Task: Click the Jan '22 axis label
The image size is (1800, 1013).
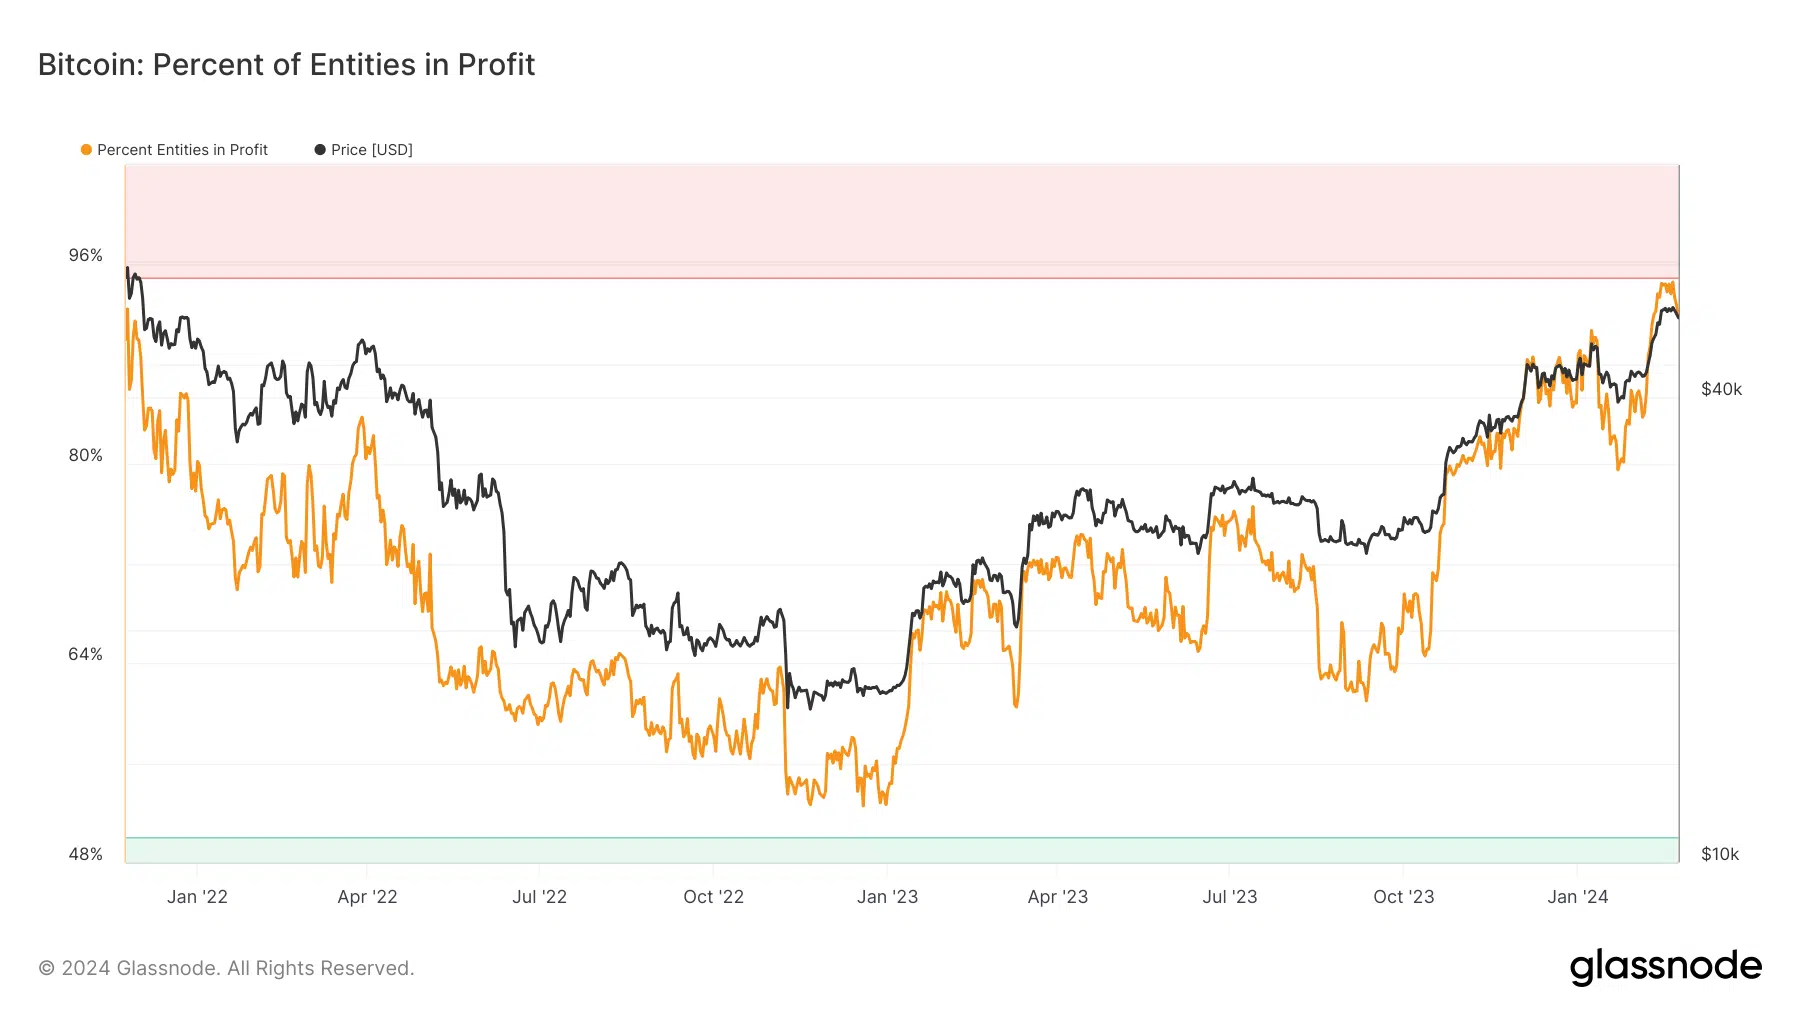Action: click(x=197, y=897)
